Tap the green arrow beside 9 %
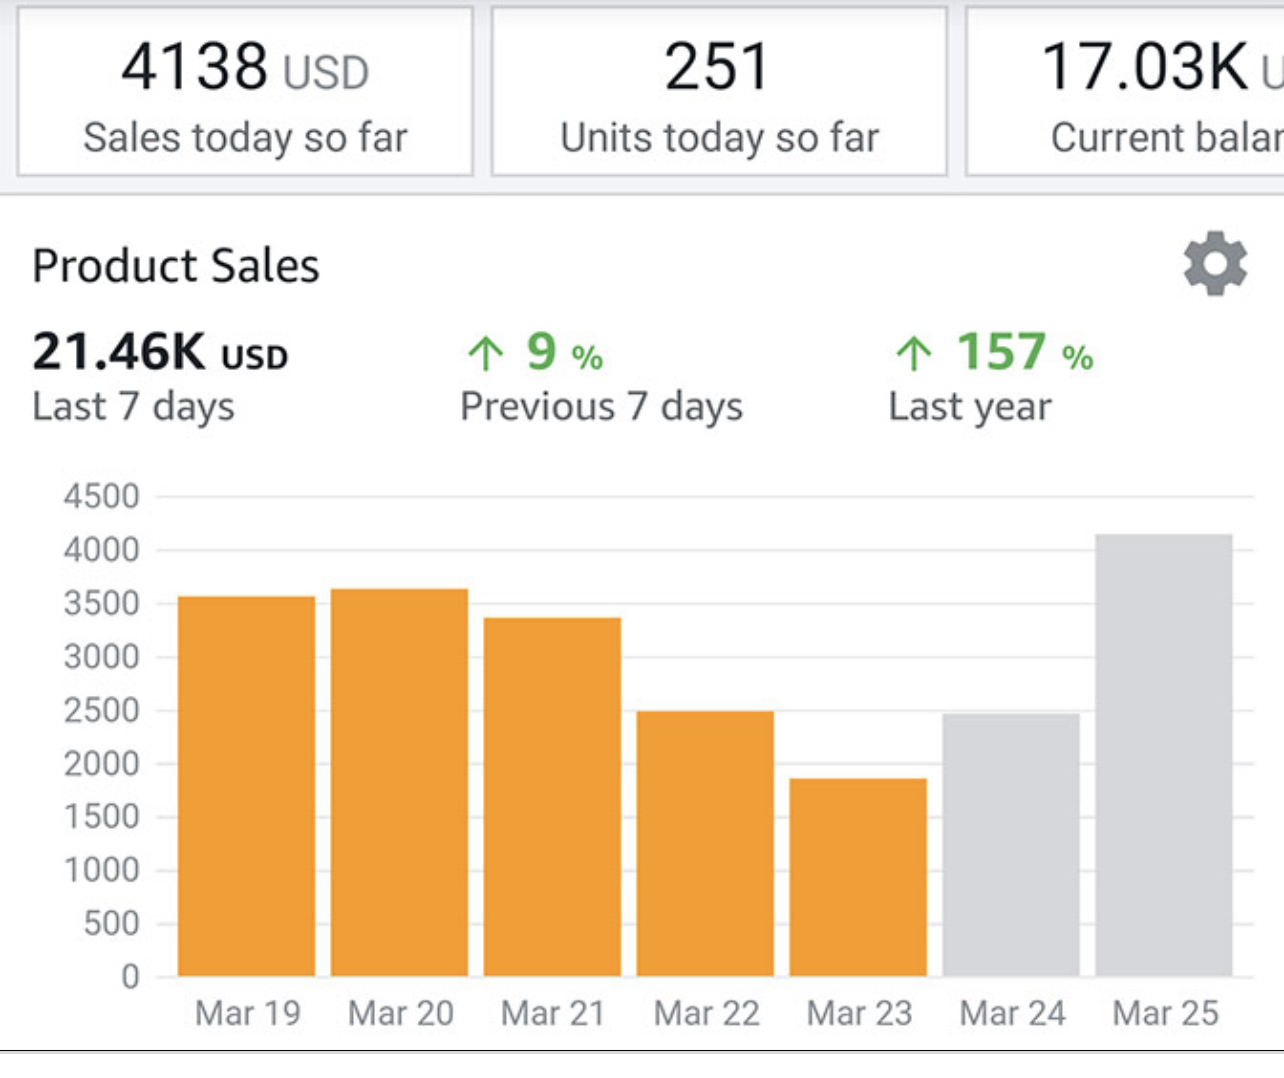Image resolution: width=1284 pixels, height=1078 pixels. point(486,353)
